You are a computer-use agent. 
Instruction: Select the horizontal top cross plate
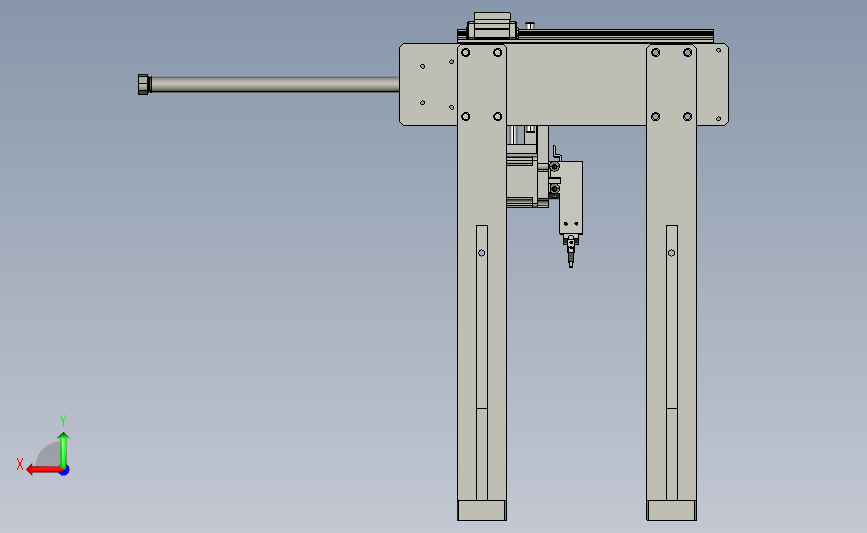(575, 84)
